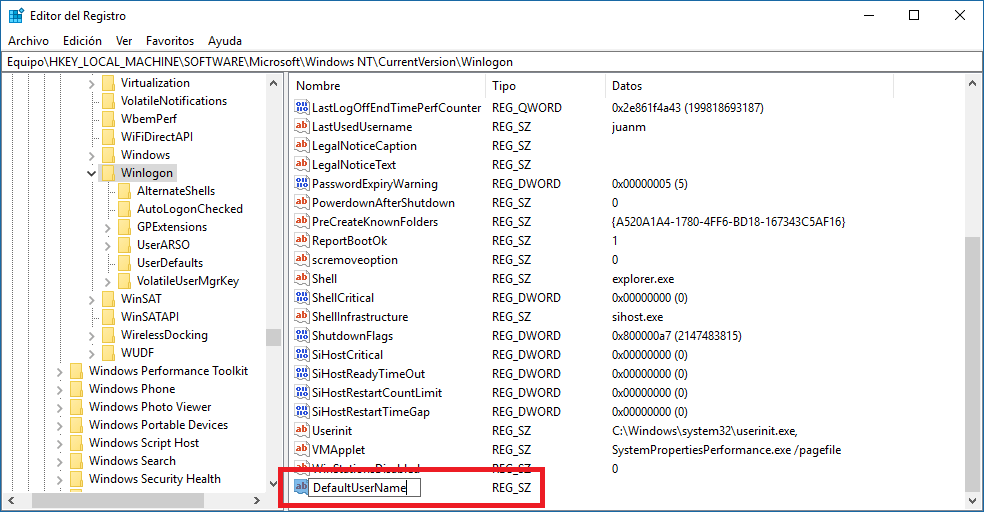Click the SiHostReadyTimeOut DWORD icon
The width and height of the screenshot is (984, 512).
[x=302, y=373]
